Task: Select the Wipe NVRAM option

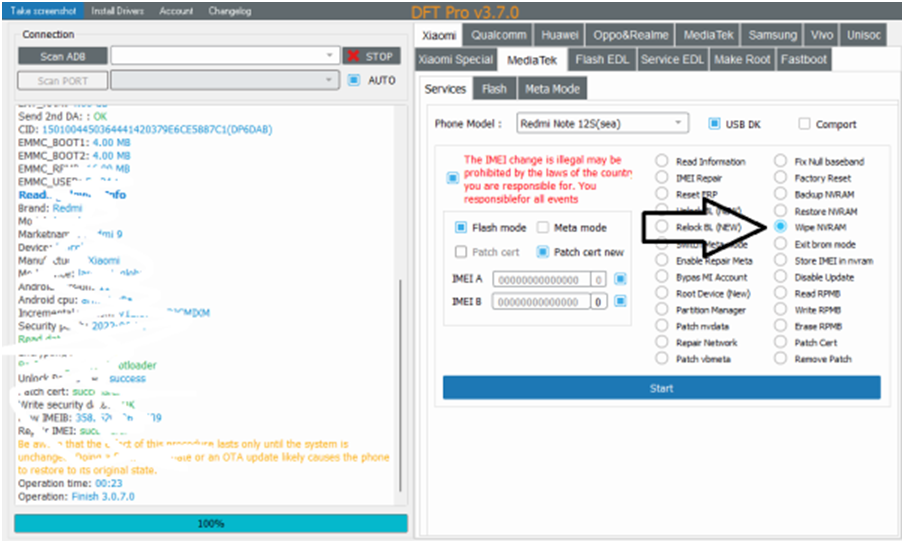Action: tap(781, 227)
